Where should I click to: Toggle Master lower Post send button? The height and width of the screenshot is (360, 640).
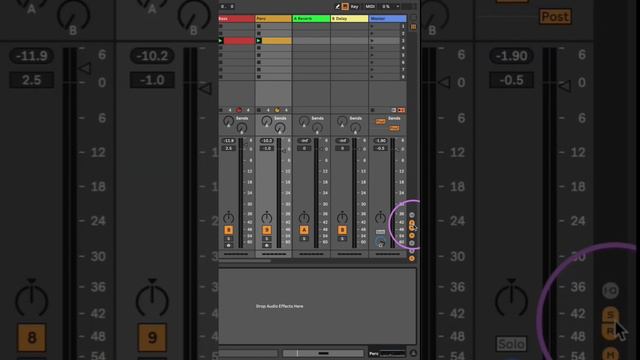[x=394, y=128]
